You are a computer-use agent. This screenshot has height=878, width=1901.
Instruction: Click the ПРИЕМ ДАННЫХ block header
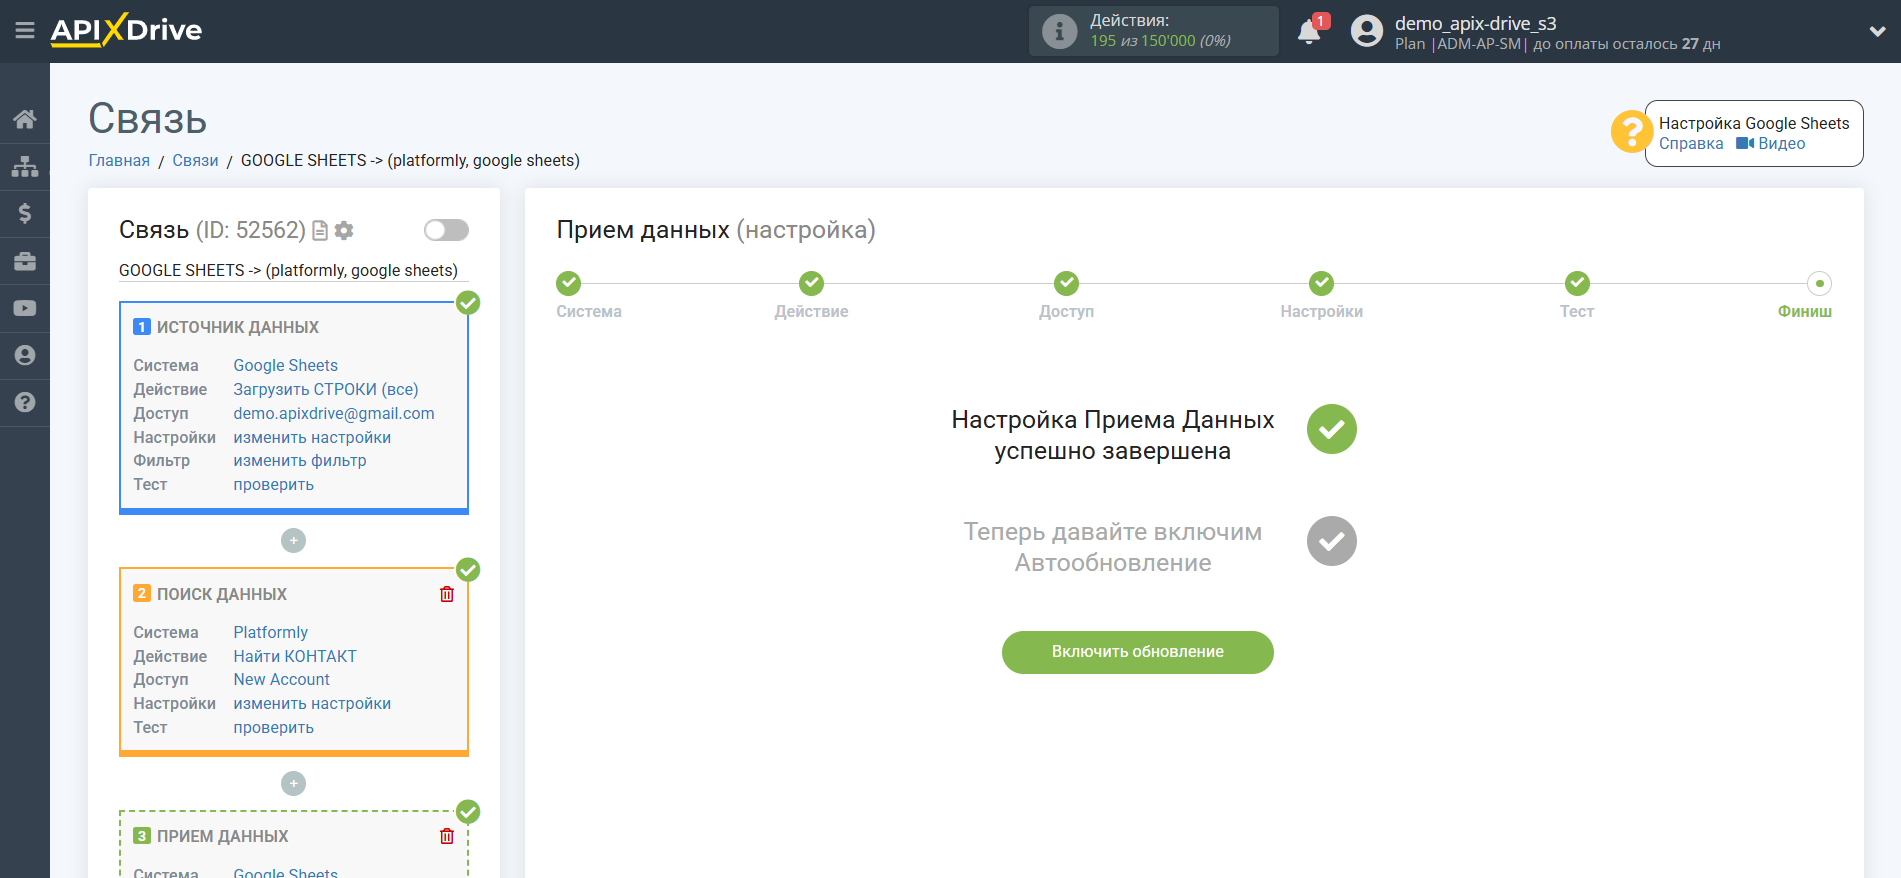tap(223, 836)
